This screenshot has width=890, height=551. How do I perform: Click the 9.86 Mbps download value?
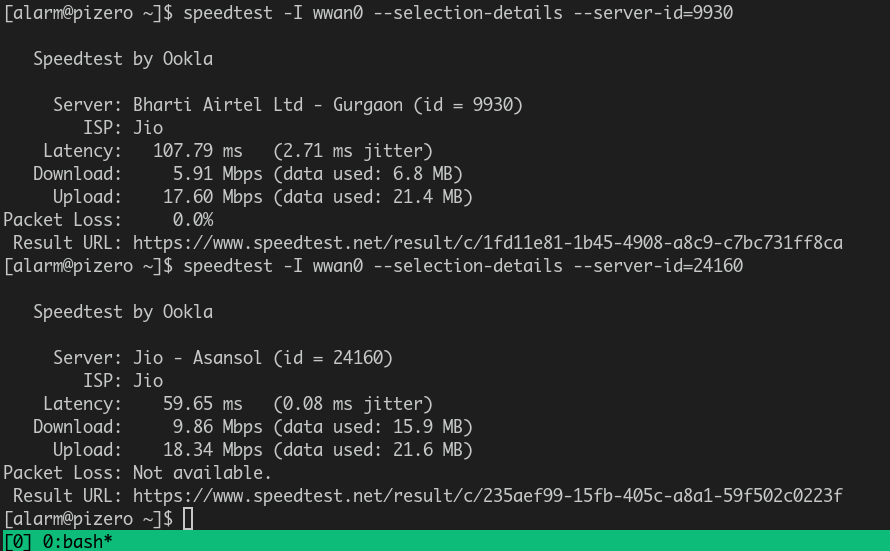217,427
